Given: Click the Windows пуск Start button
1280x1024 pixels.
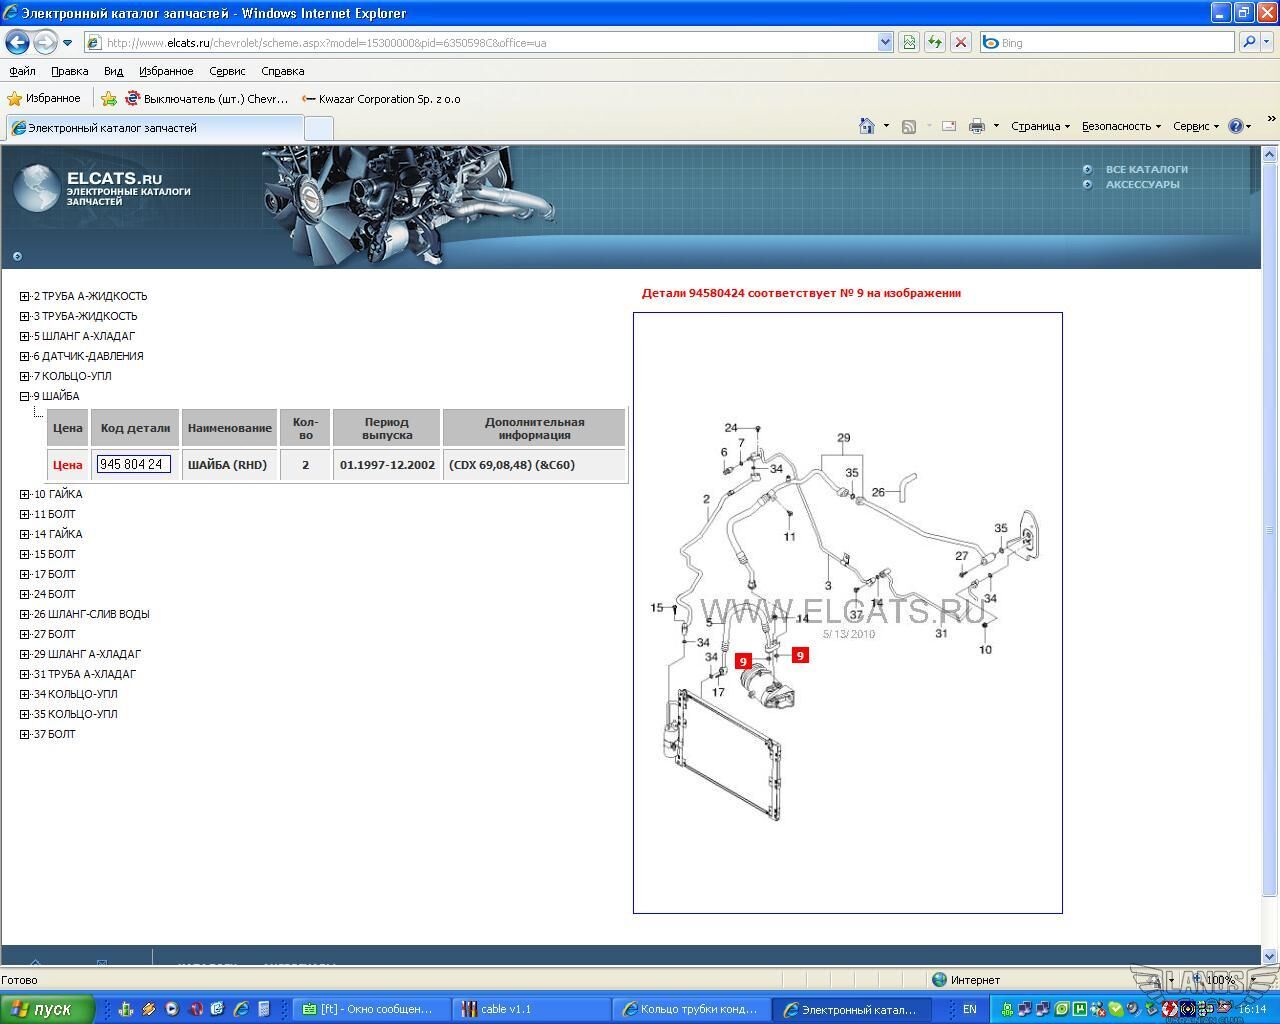Looking at the screenshot, I should (47, 1009).
